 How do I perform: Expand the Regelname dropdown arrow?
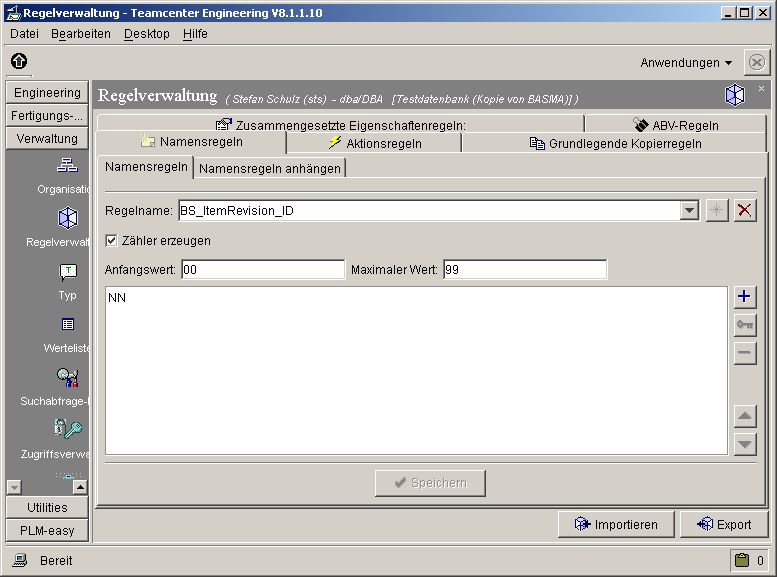[689, 211]
